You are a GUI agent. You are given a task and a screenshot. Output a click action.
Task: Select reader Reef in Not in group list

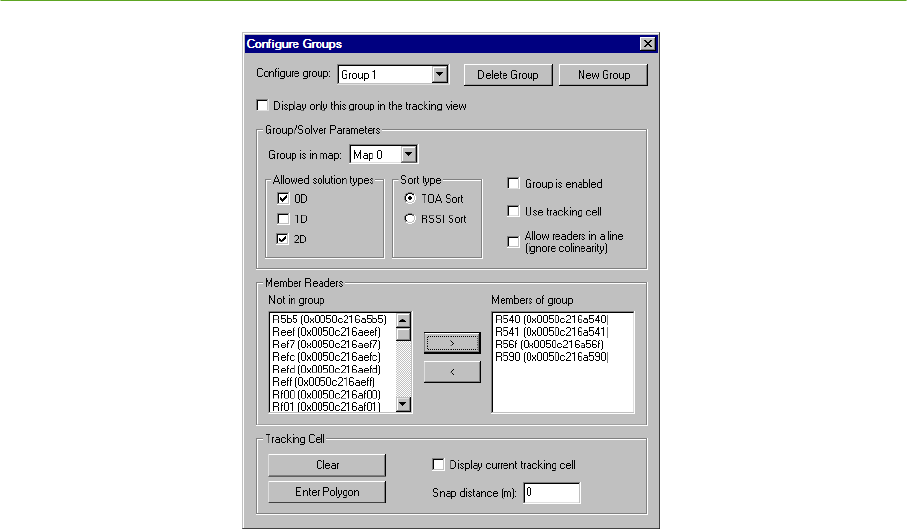click(x=333, y=332)
